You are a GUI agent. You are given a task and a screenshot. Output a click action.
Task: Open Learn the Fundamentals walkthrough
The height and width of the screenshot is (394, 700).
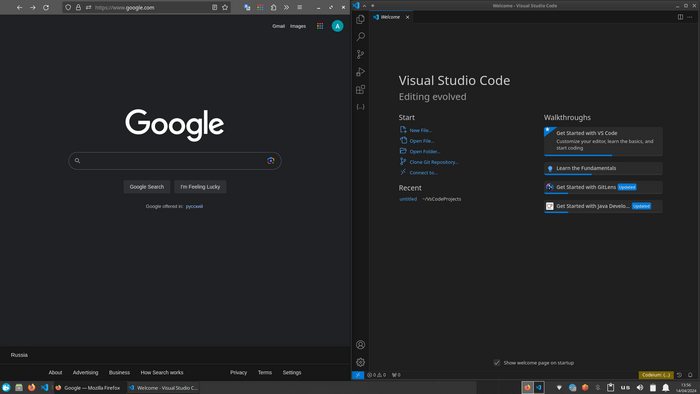603,169
